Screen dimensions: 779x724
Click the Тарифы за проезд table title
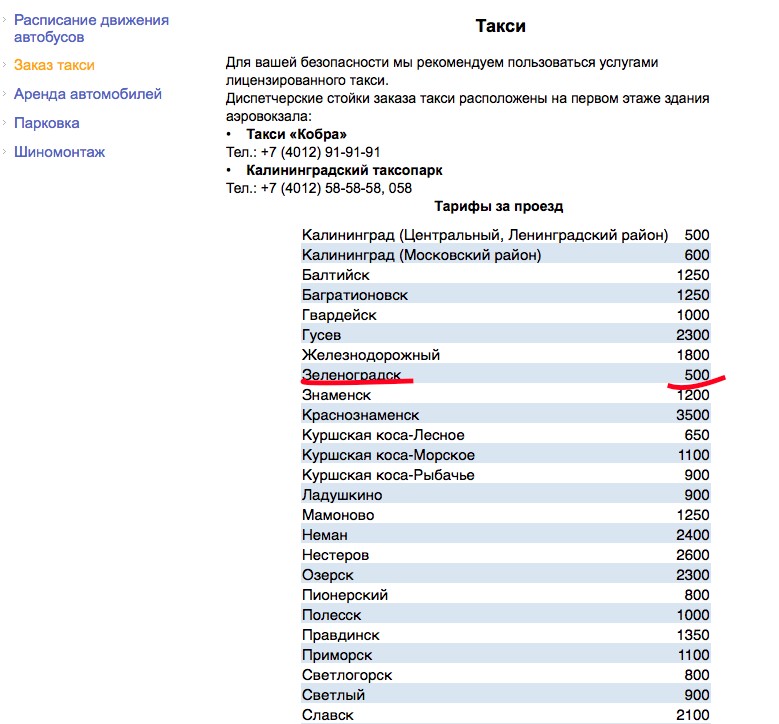coord(499,207)
